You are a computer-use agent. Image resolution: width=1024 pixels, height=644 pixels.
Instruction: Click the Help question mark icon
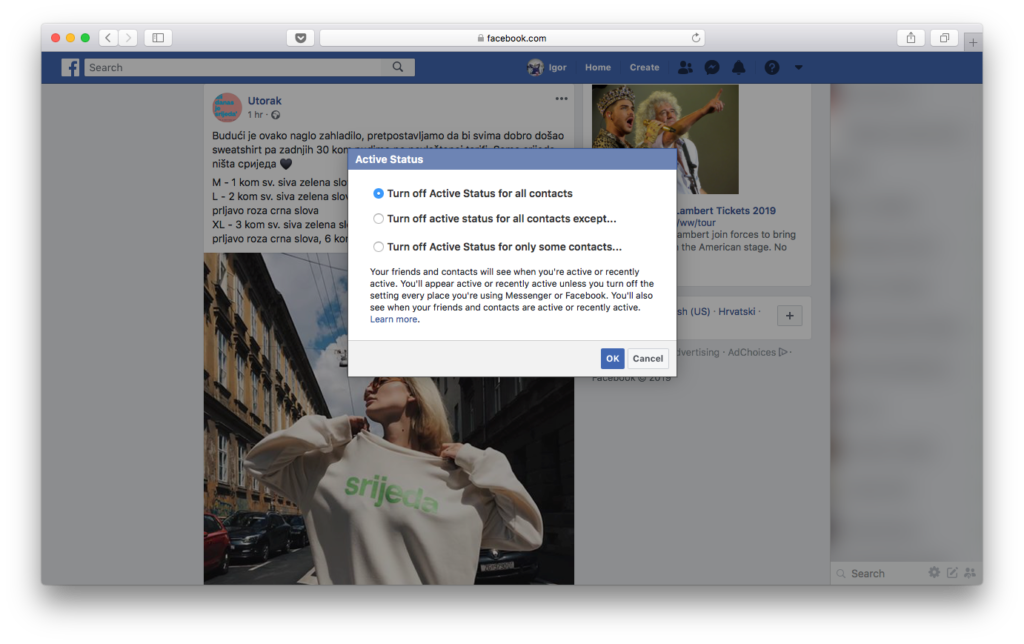pos(772,67)
